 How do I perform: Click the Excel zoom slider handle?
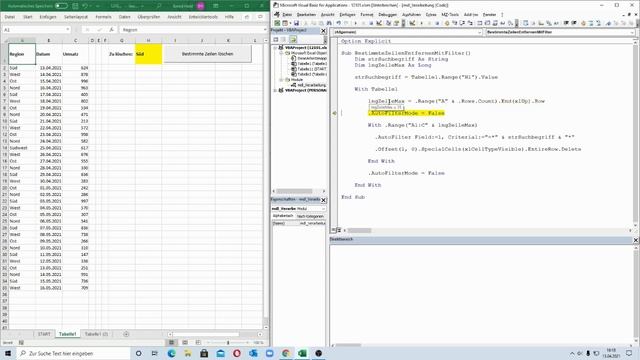(x=228, y=342)
